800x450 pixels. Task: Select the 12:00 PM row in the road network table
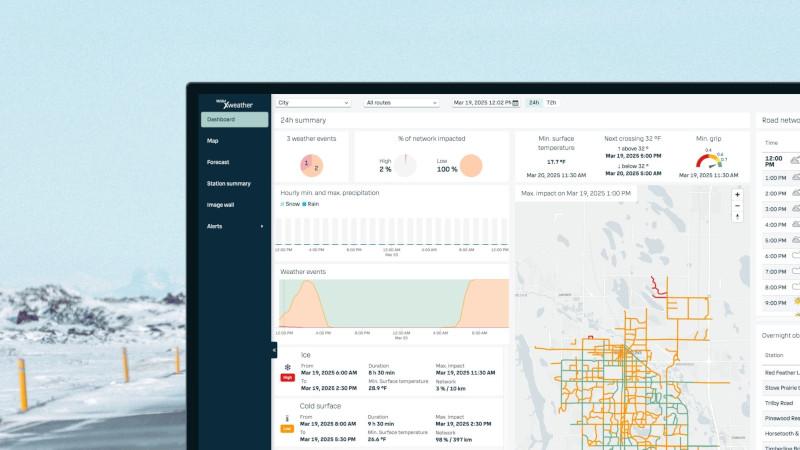782,161
